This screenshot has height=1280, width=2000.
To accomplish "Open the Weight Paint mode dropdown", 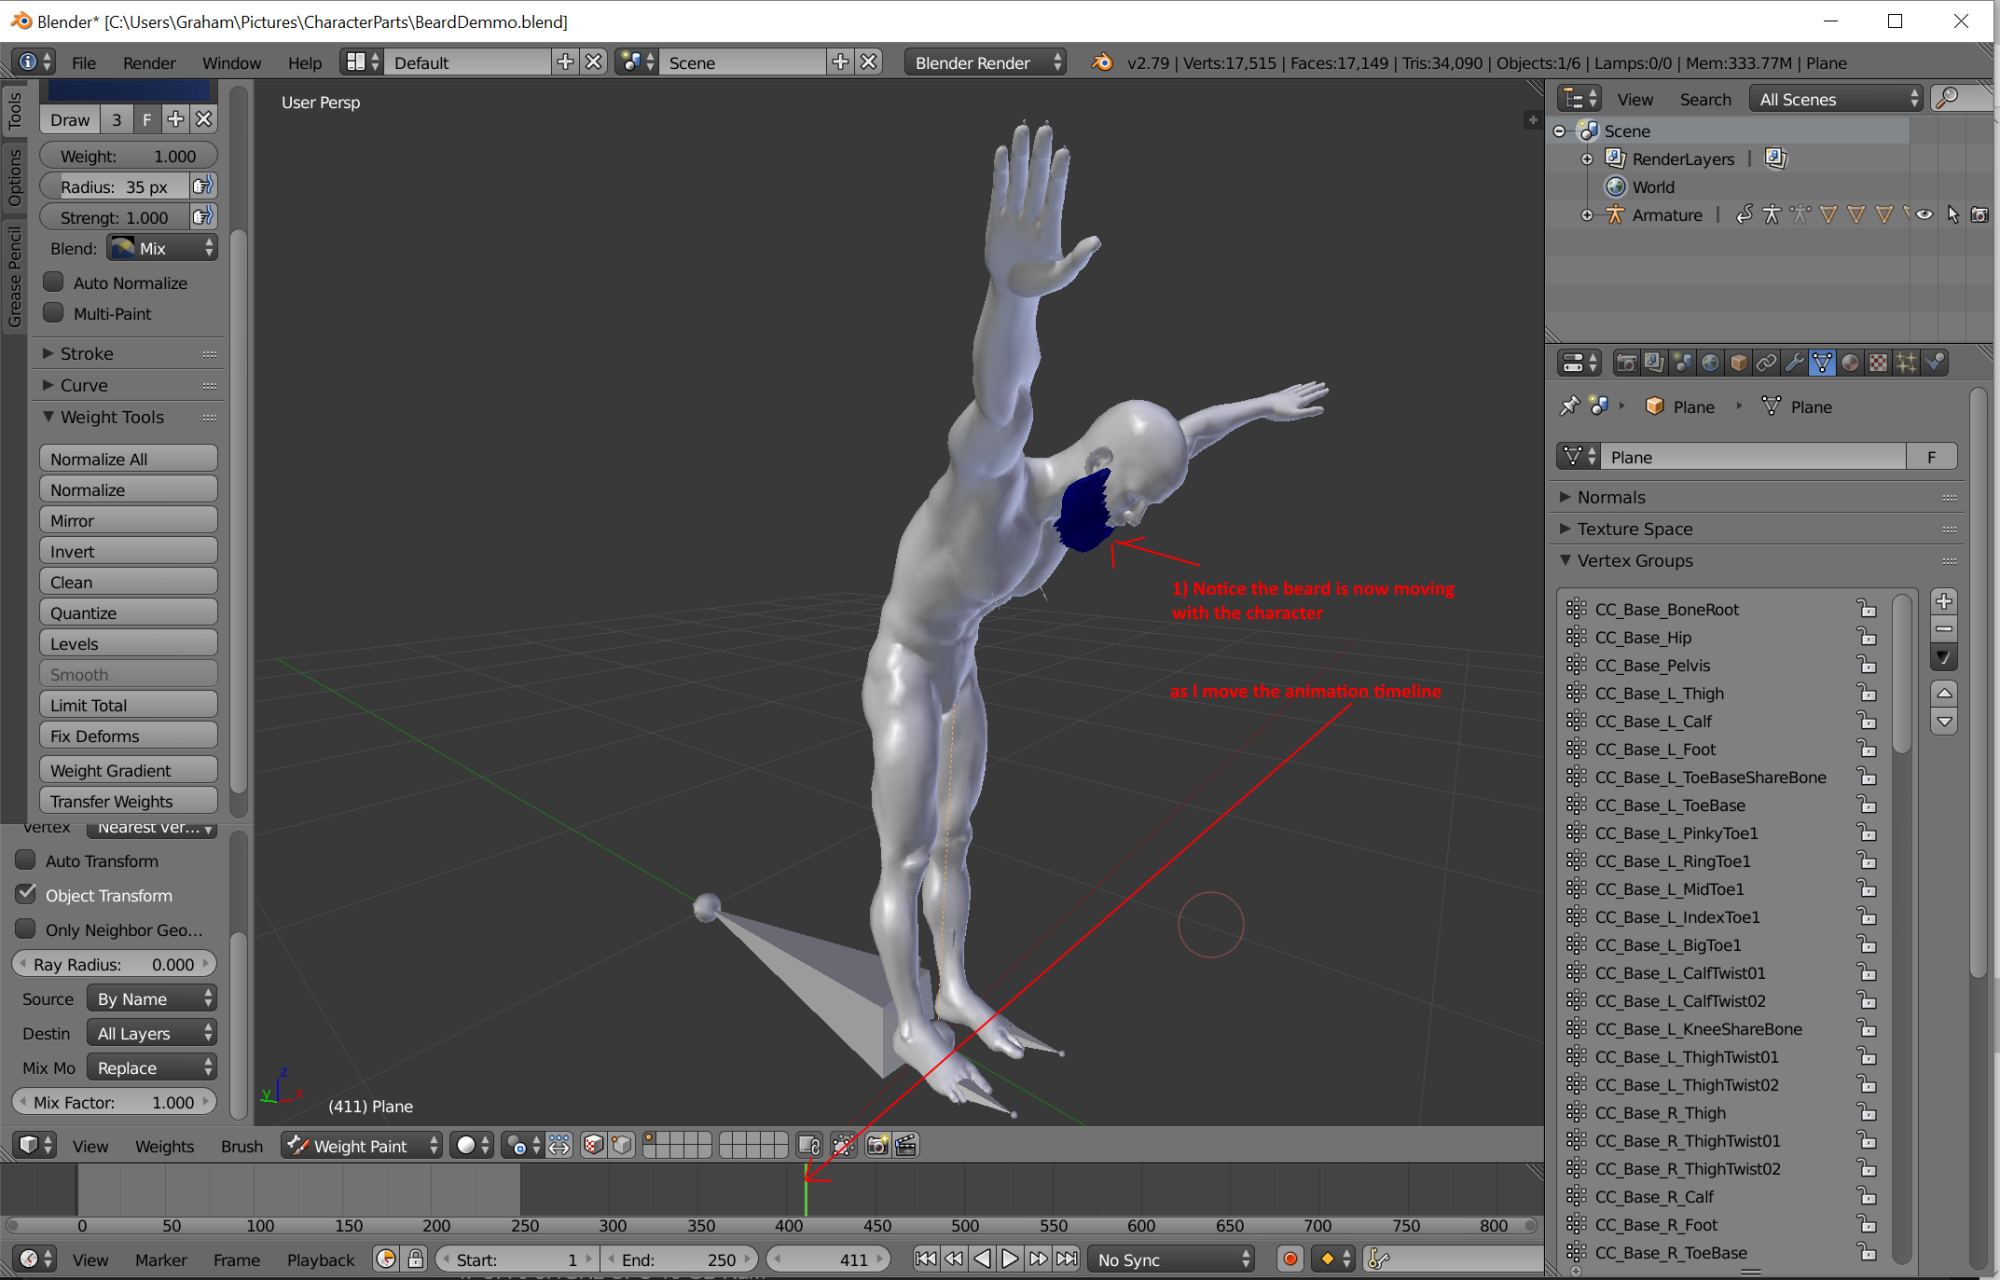I will (x=362, y=1146).
